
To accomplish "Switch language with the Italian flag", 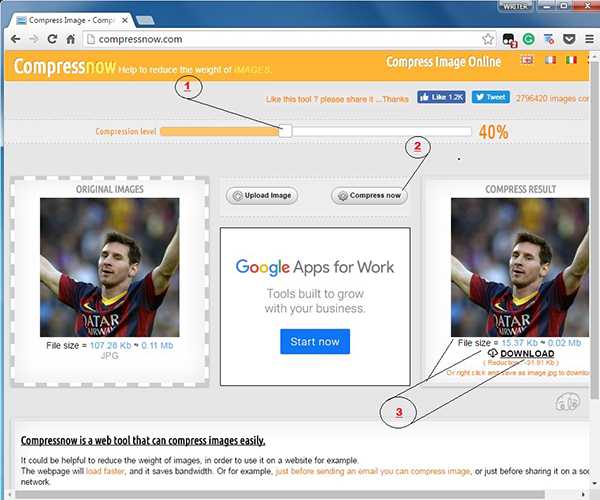I will pos(571,60).
